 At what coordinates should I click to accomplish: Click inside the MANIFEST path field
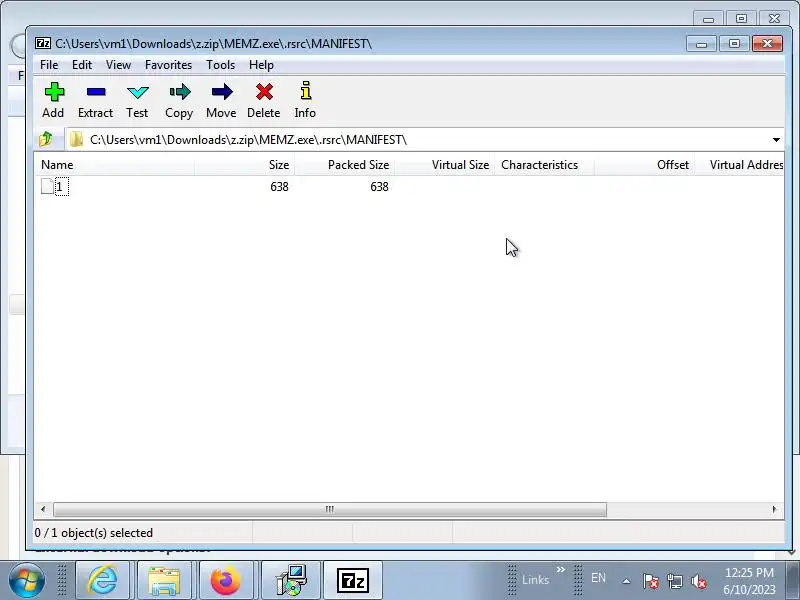(418, 139)
